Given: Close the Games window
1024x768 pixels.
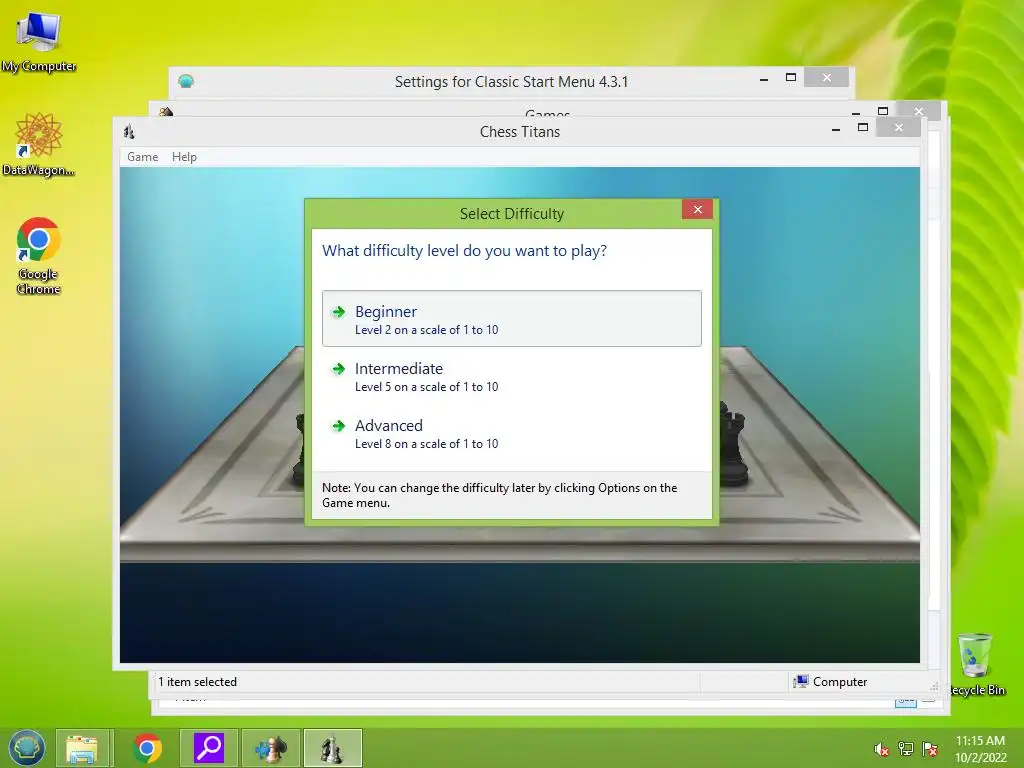Looking at the screenshot, I should [x=919, y=111].
